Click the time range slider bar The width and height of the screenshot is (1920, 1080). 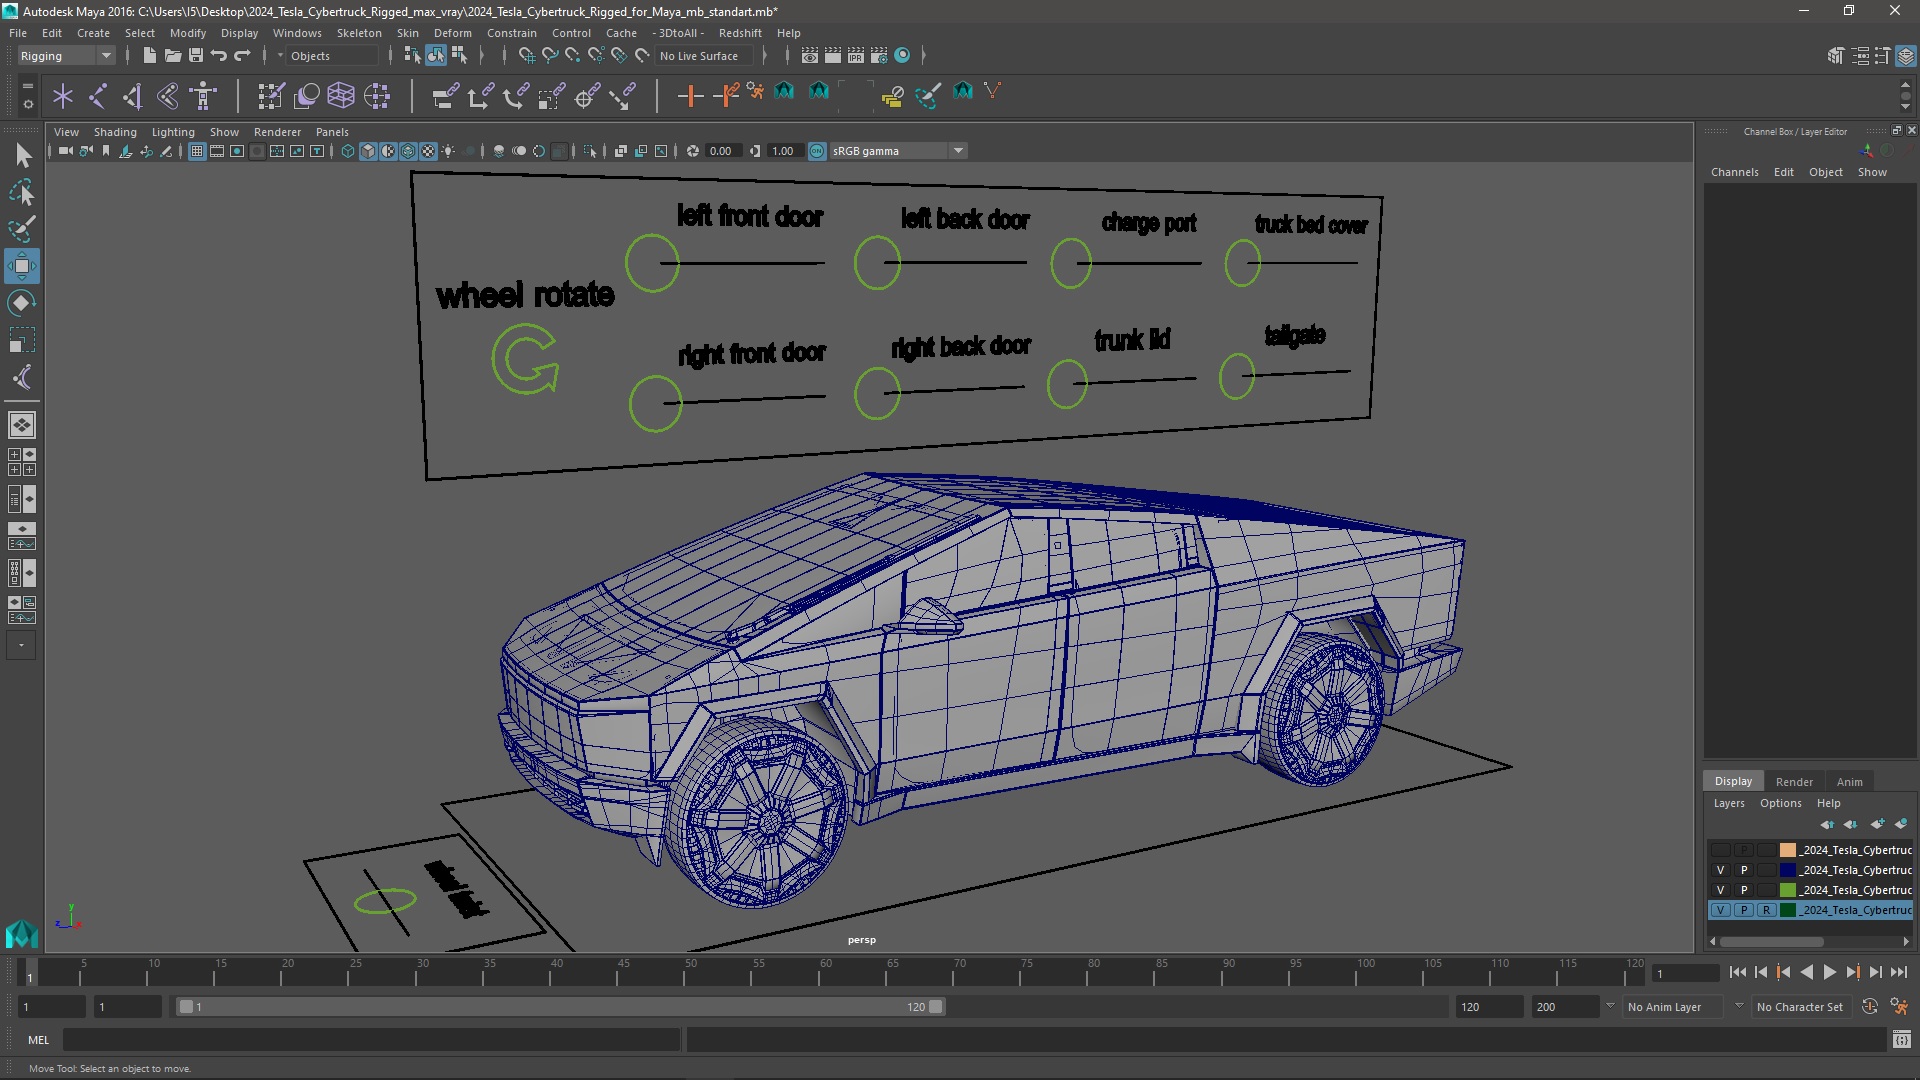pos(560,1007)
